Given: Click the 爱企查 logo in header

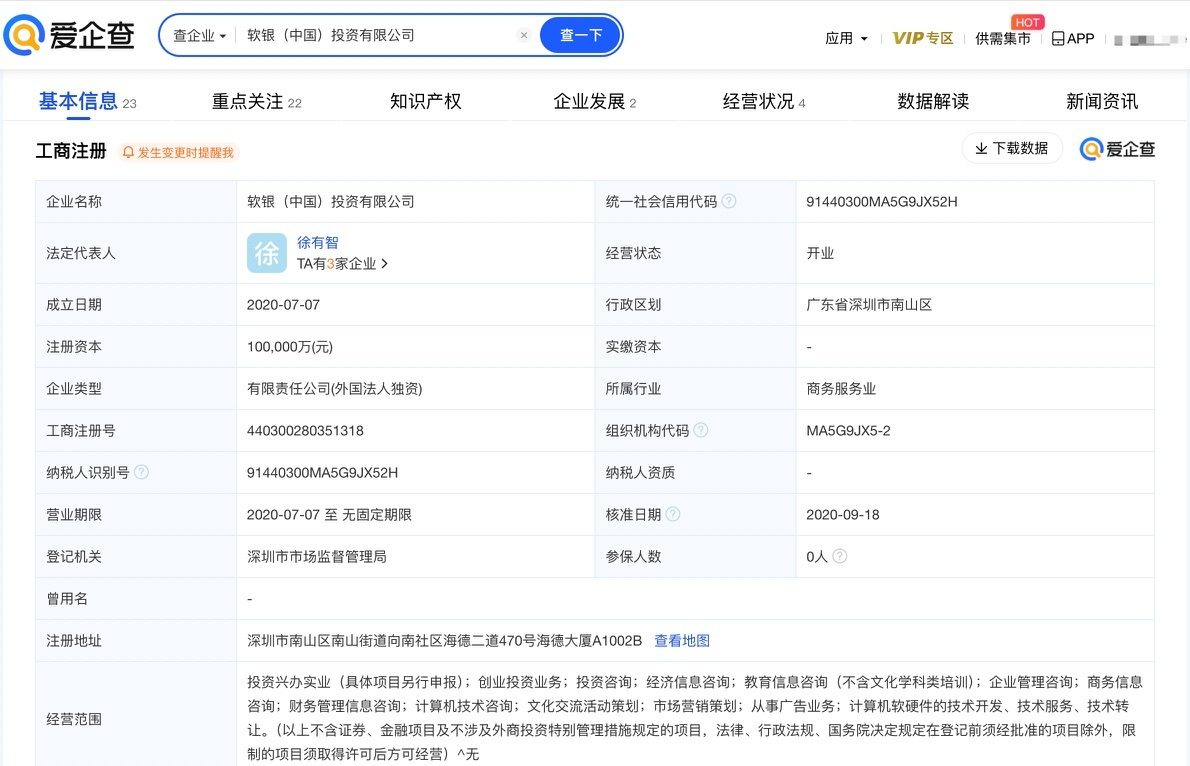Looking at the screenshot, I should 70,36.
